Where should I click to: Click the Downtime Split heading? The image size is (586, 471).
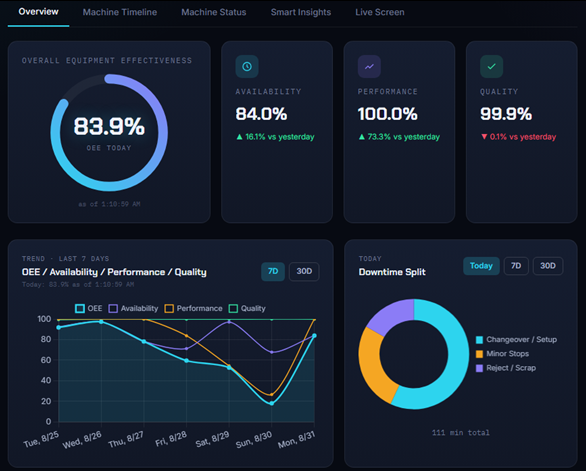coord(392,272)
